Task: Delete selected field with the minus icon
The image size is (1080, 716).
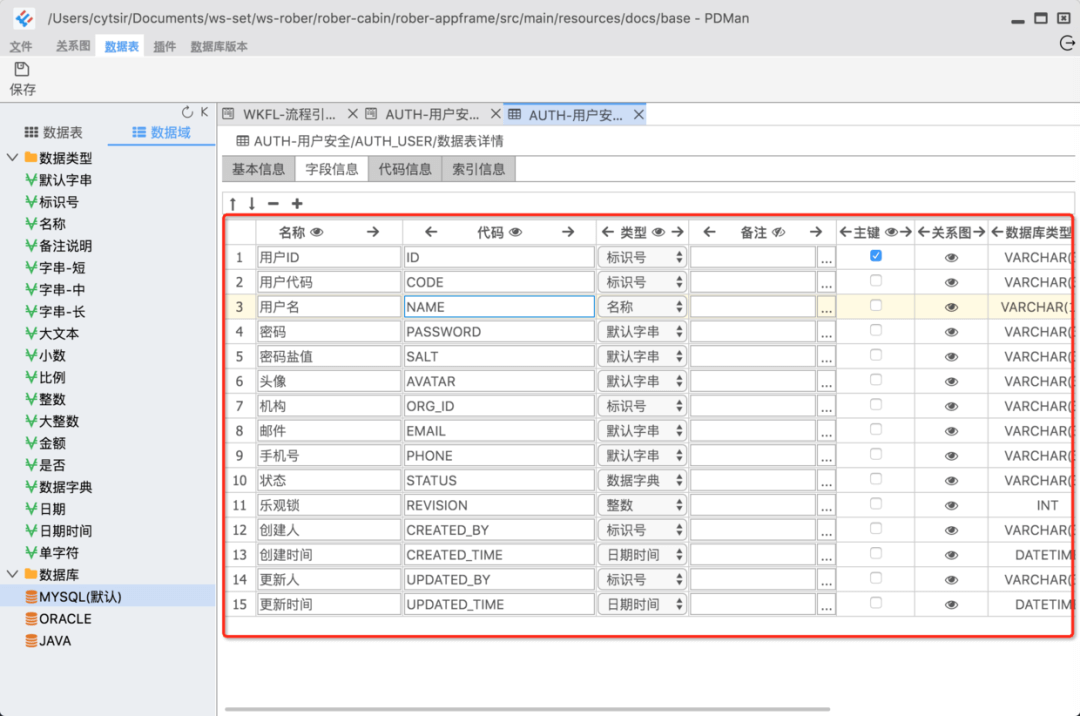Action: 273,204
